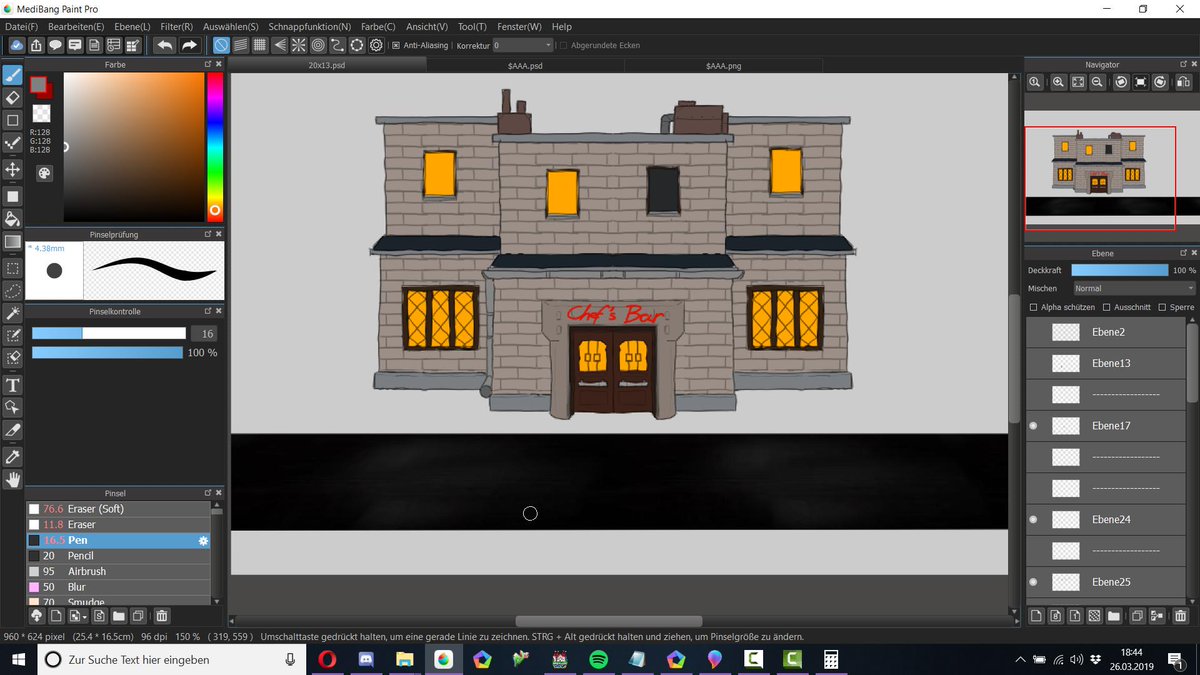1200x675 pixels.
Task: Create a new layer in the Ebene panel
Action: [1037, 616]
